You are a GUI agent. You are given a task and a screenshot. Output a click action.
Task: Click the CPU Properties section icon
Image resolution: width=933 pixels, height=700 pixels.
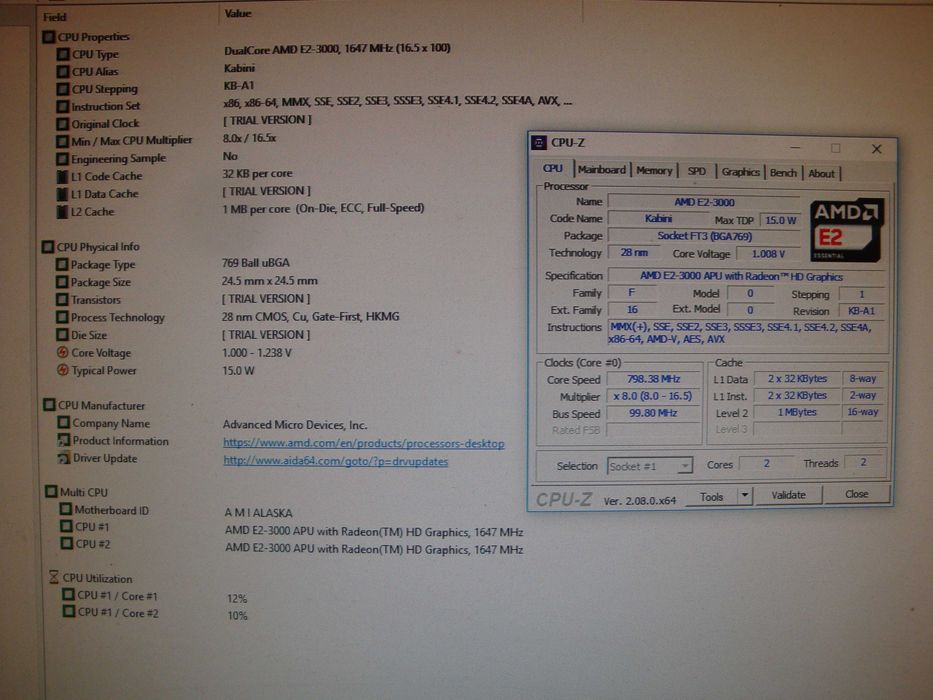48,38
